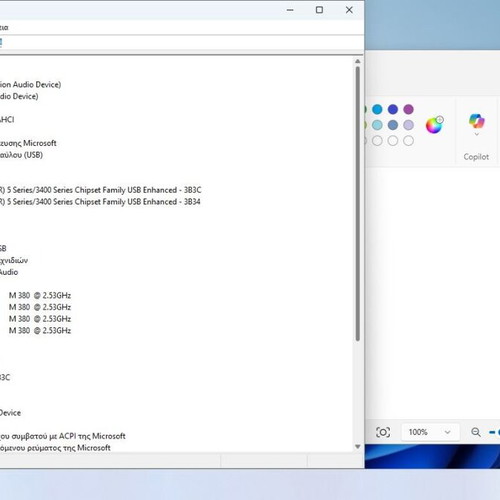Choose the lavender color swatch
This screenshot has width=500, height=500.
point(408,125)
